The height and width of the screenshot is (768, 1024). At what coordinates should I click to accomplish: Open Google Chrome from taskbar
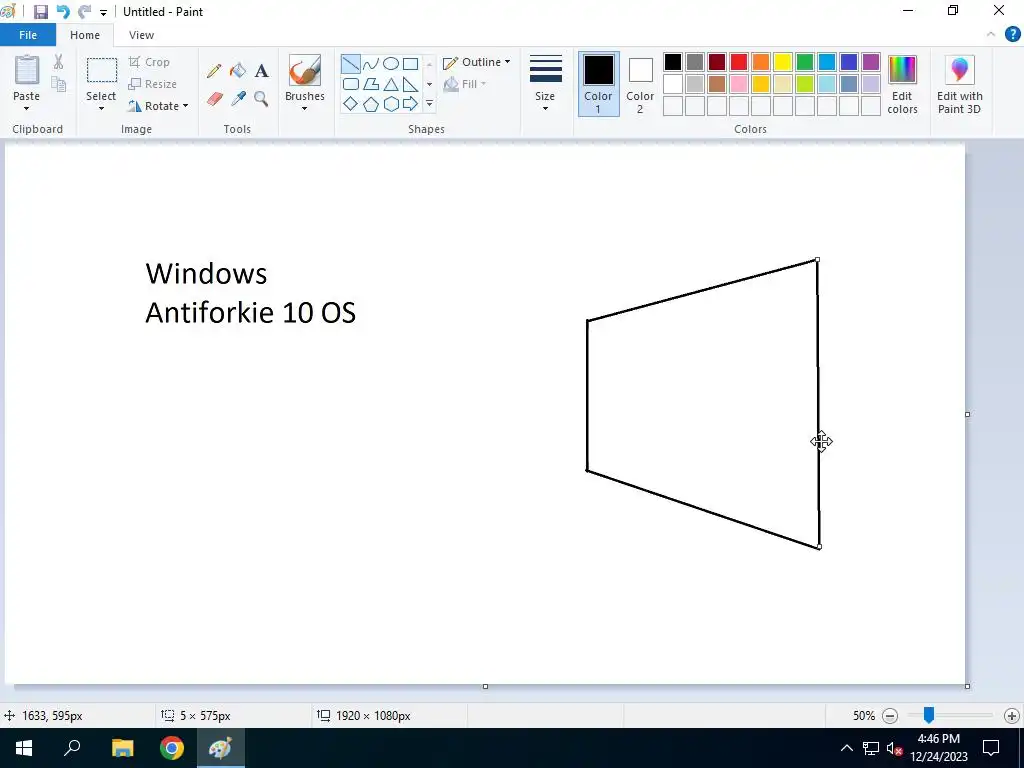[x=172, y=748]
